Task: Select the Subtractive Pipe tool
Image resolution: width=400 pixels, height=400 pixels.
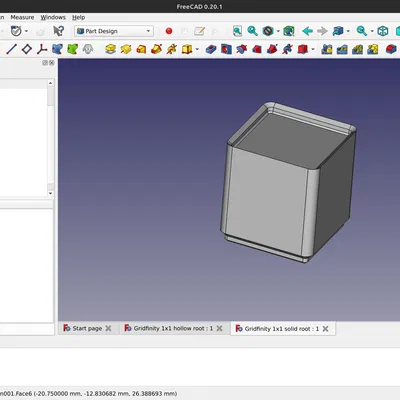Action: point(272,49)
